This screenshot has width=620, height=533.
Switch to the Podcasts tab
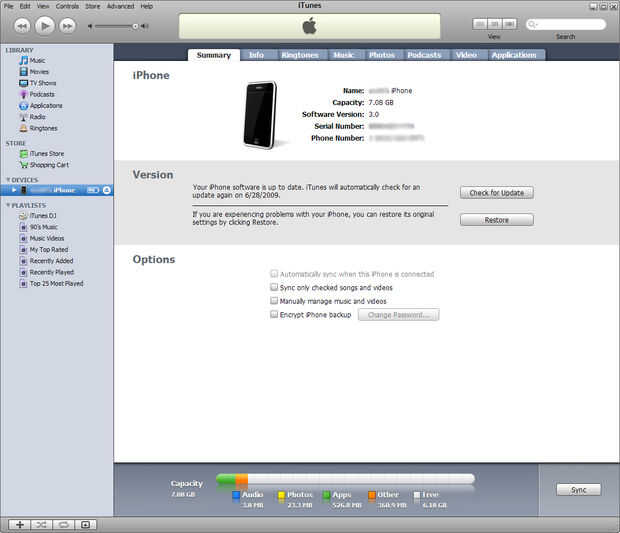(x=424, y=55)
